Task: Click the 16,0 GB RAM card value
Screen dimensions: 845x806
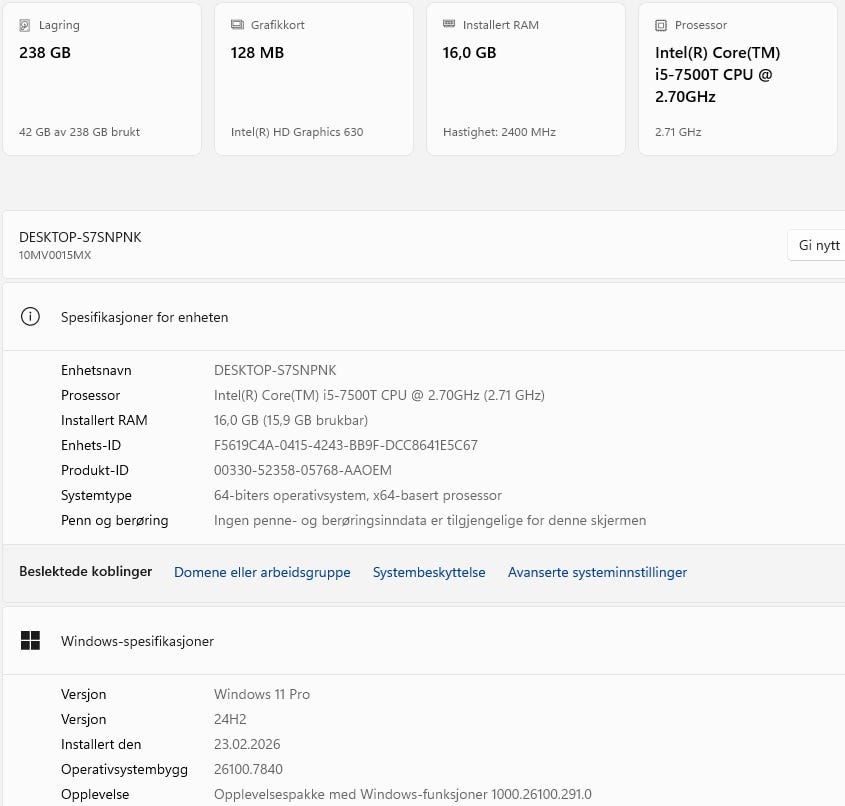Action: 469,53
